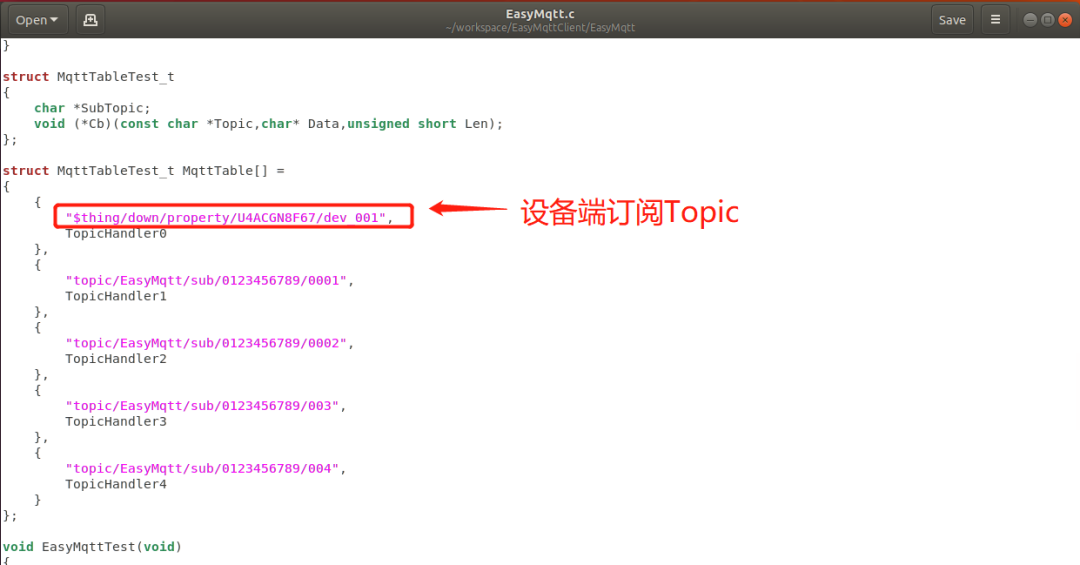Viewport: 1080px width, 565px height.
Task: Click the void EasyMqttTest(void) line
Action: tap(92, 547)
